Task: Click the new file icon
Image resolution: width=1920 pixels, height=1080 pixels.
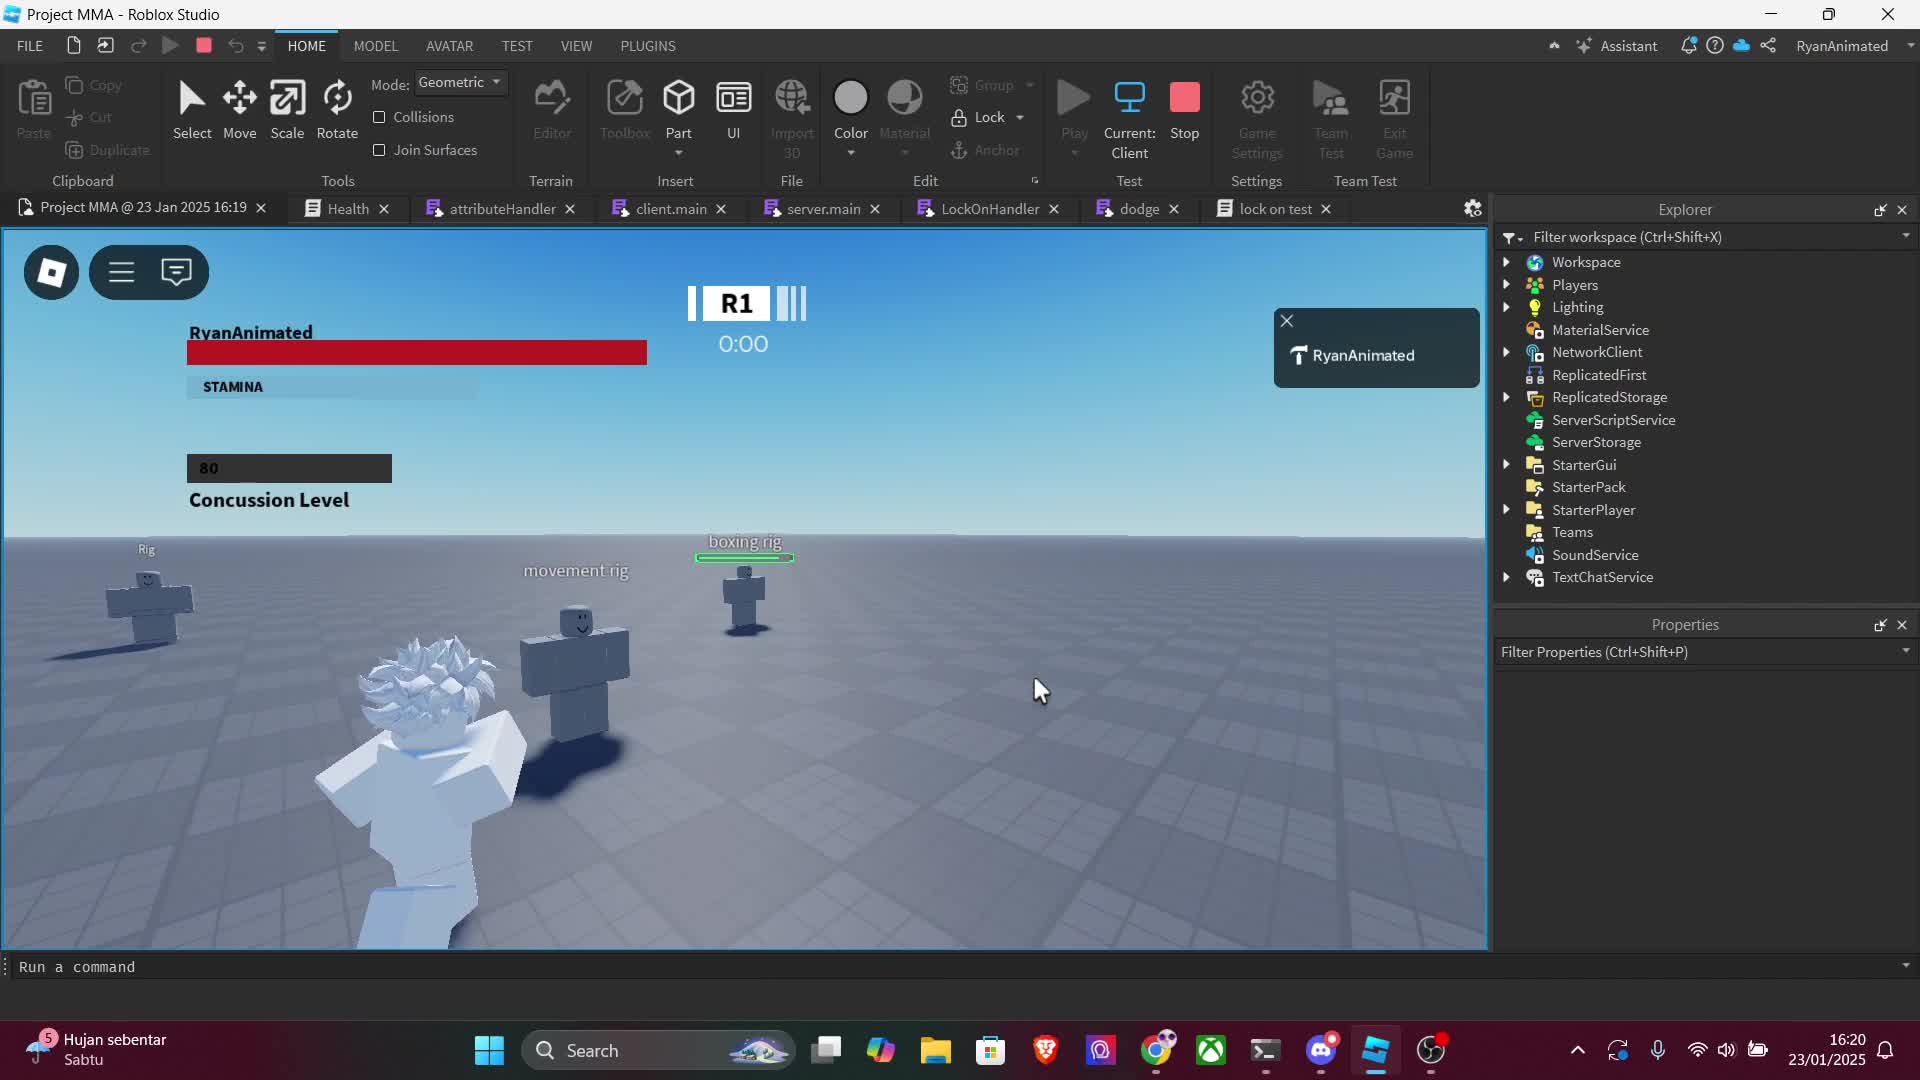Action: (x=73, y=45)
